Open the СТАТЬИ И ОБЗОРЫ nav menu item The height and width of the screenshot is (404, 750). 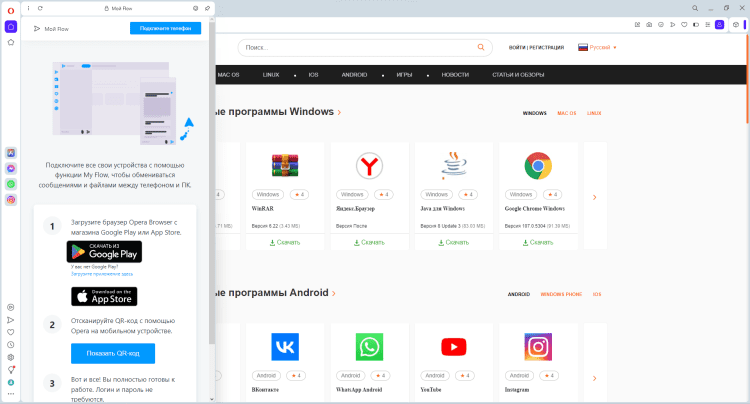[x=518, y=75]
